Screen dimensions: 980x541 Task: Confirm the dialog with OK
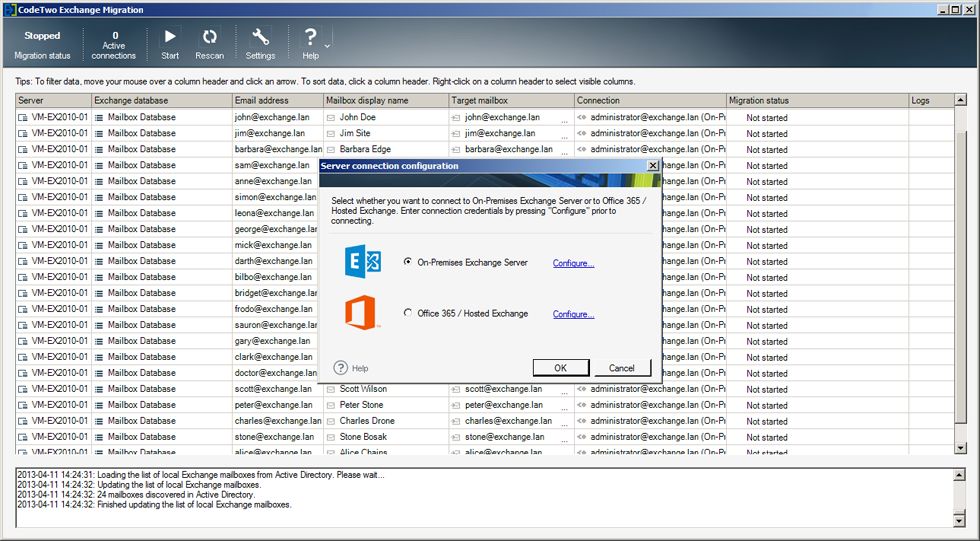561,368
